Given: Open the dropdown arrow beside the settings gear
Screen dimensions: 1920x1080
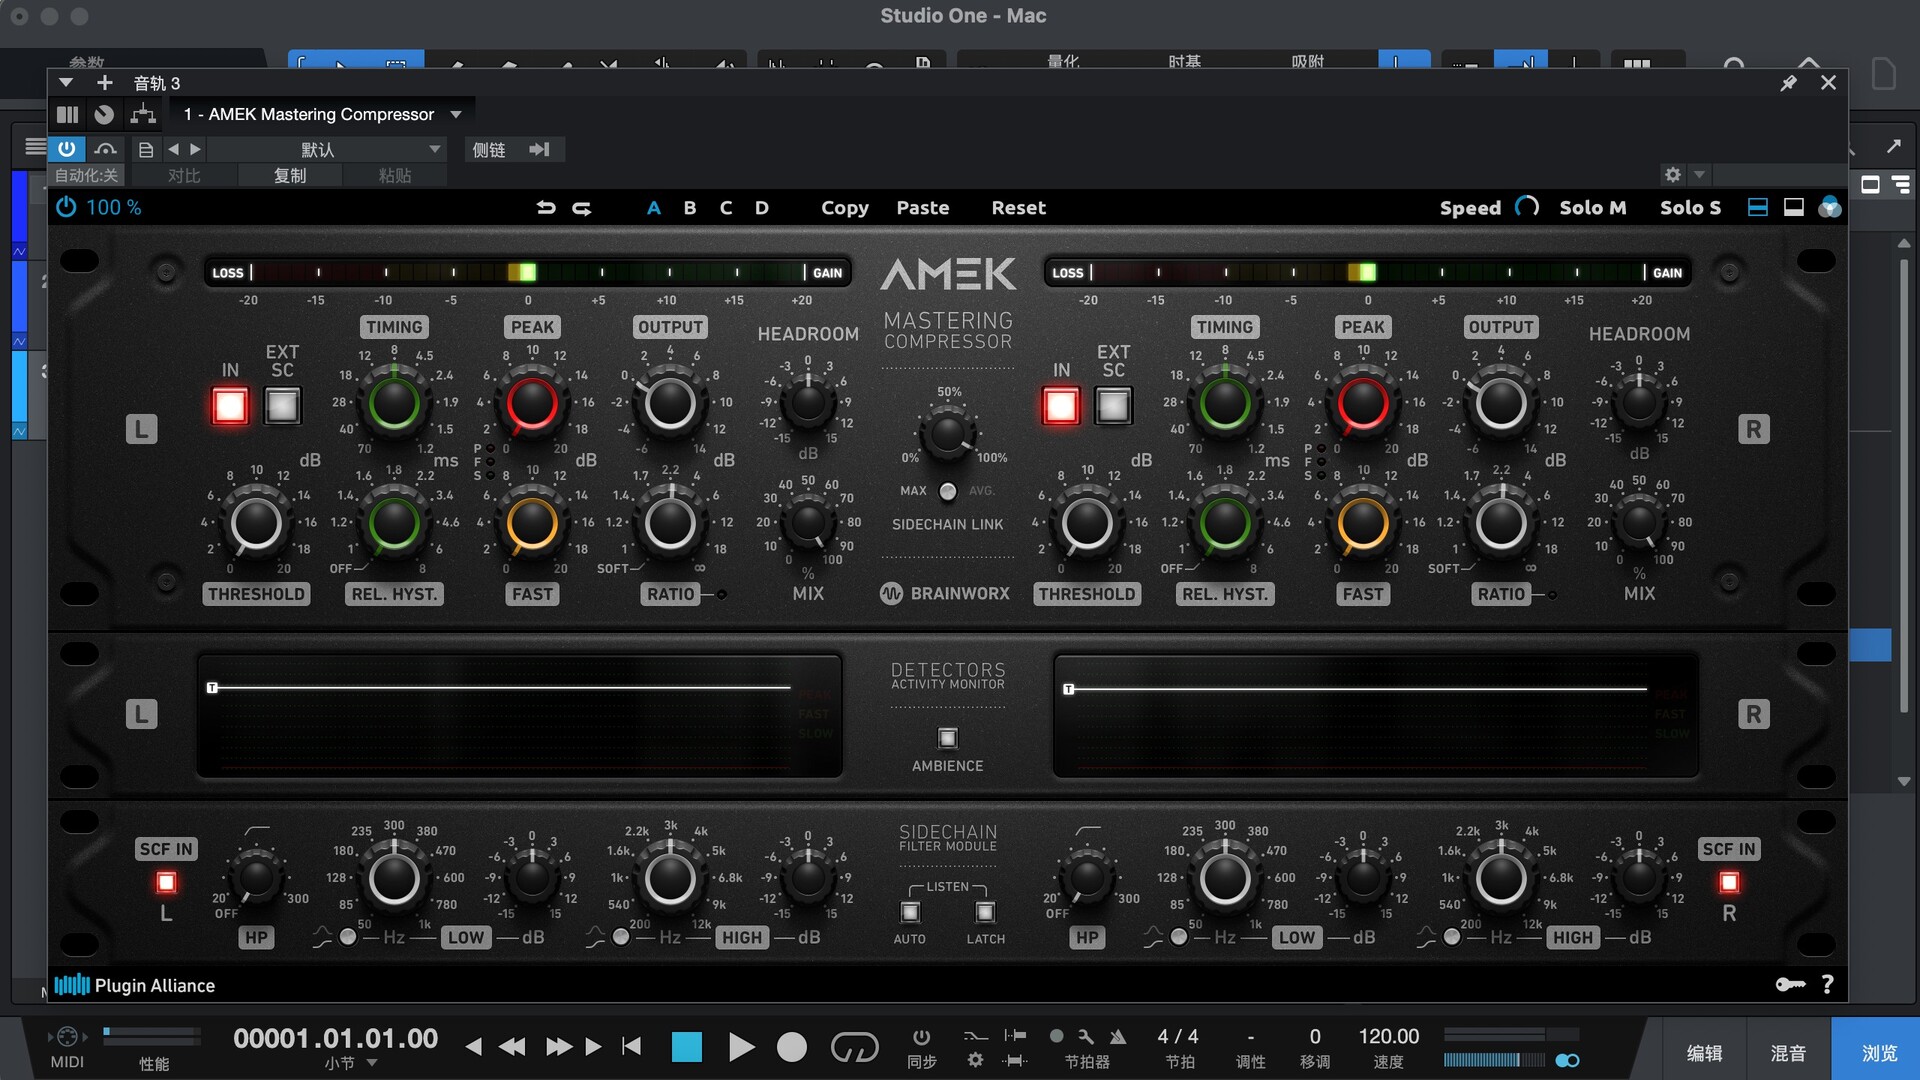Looking at the screenshot, I should click(1699, 175).
